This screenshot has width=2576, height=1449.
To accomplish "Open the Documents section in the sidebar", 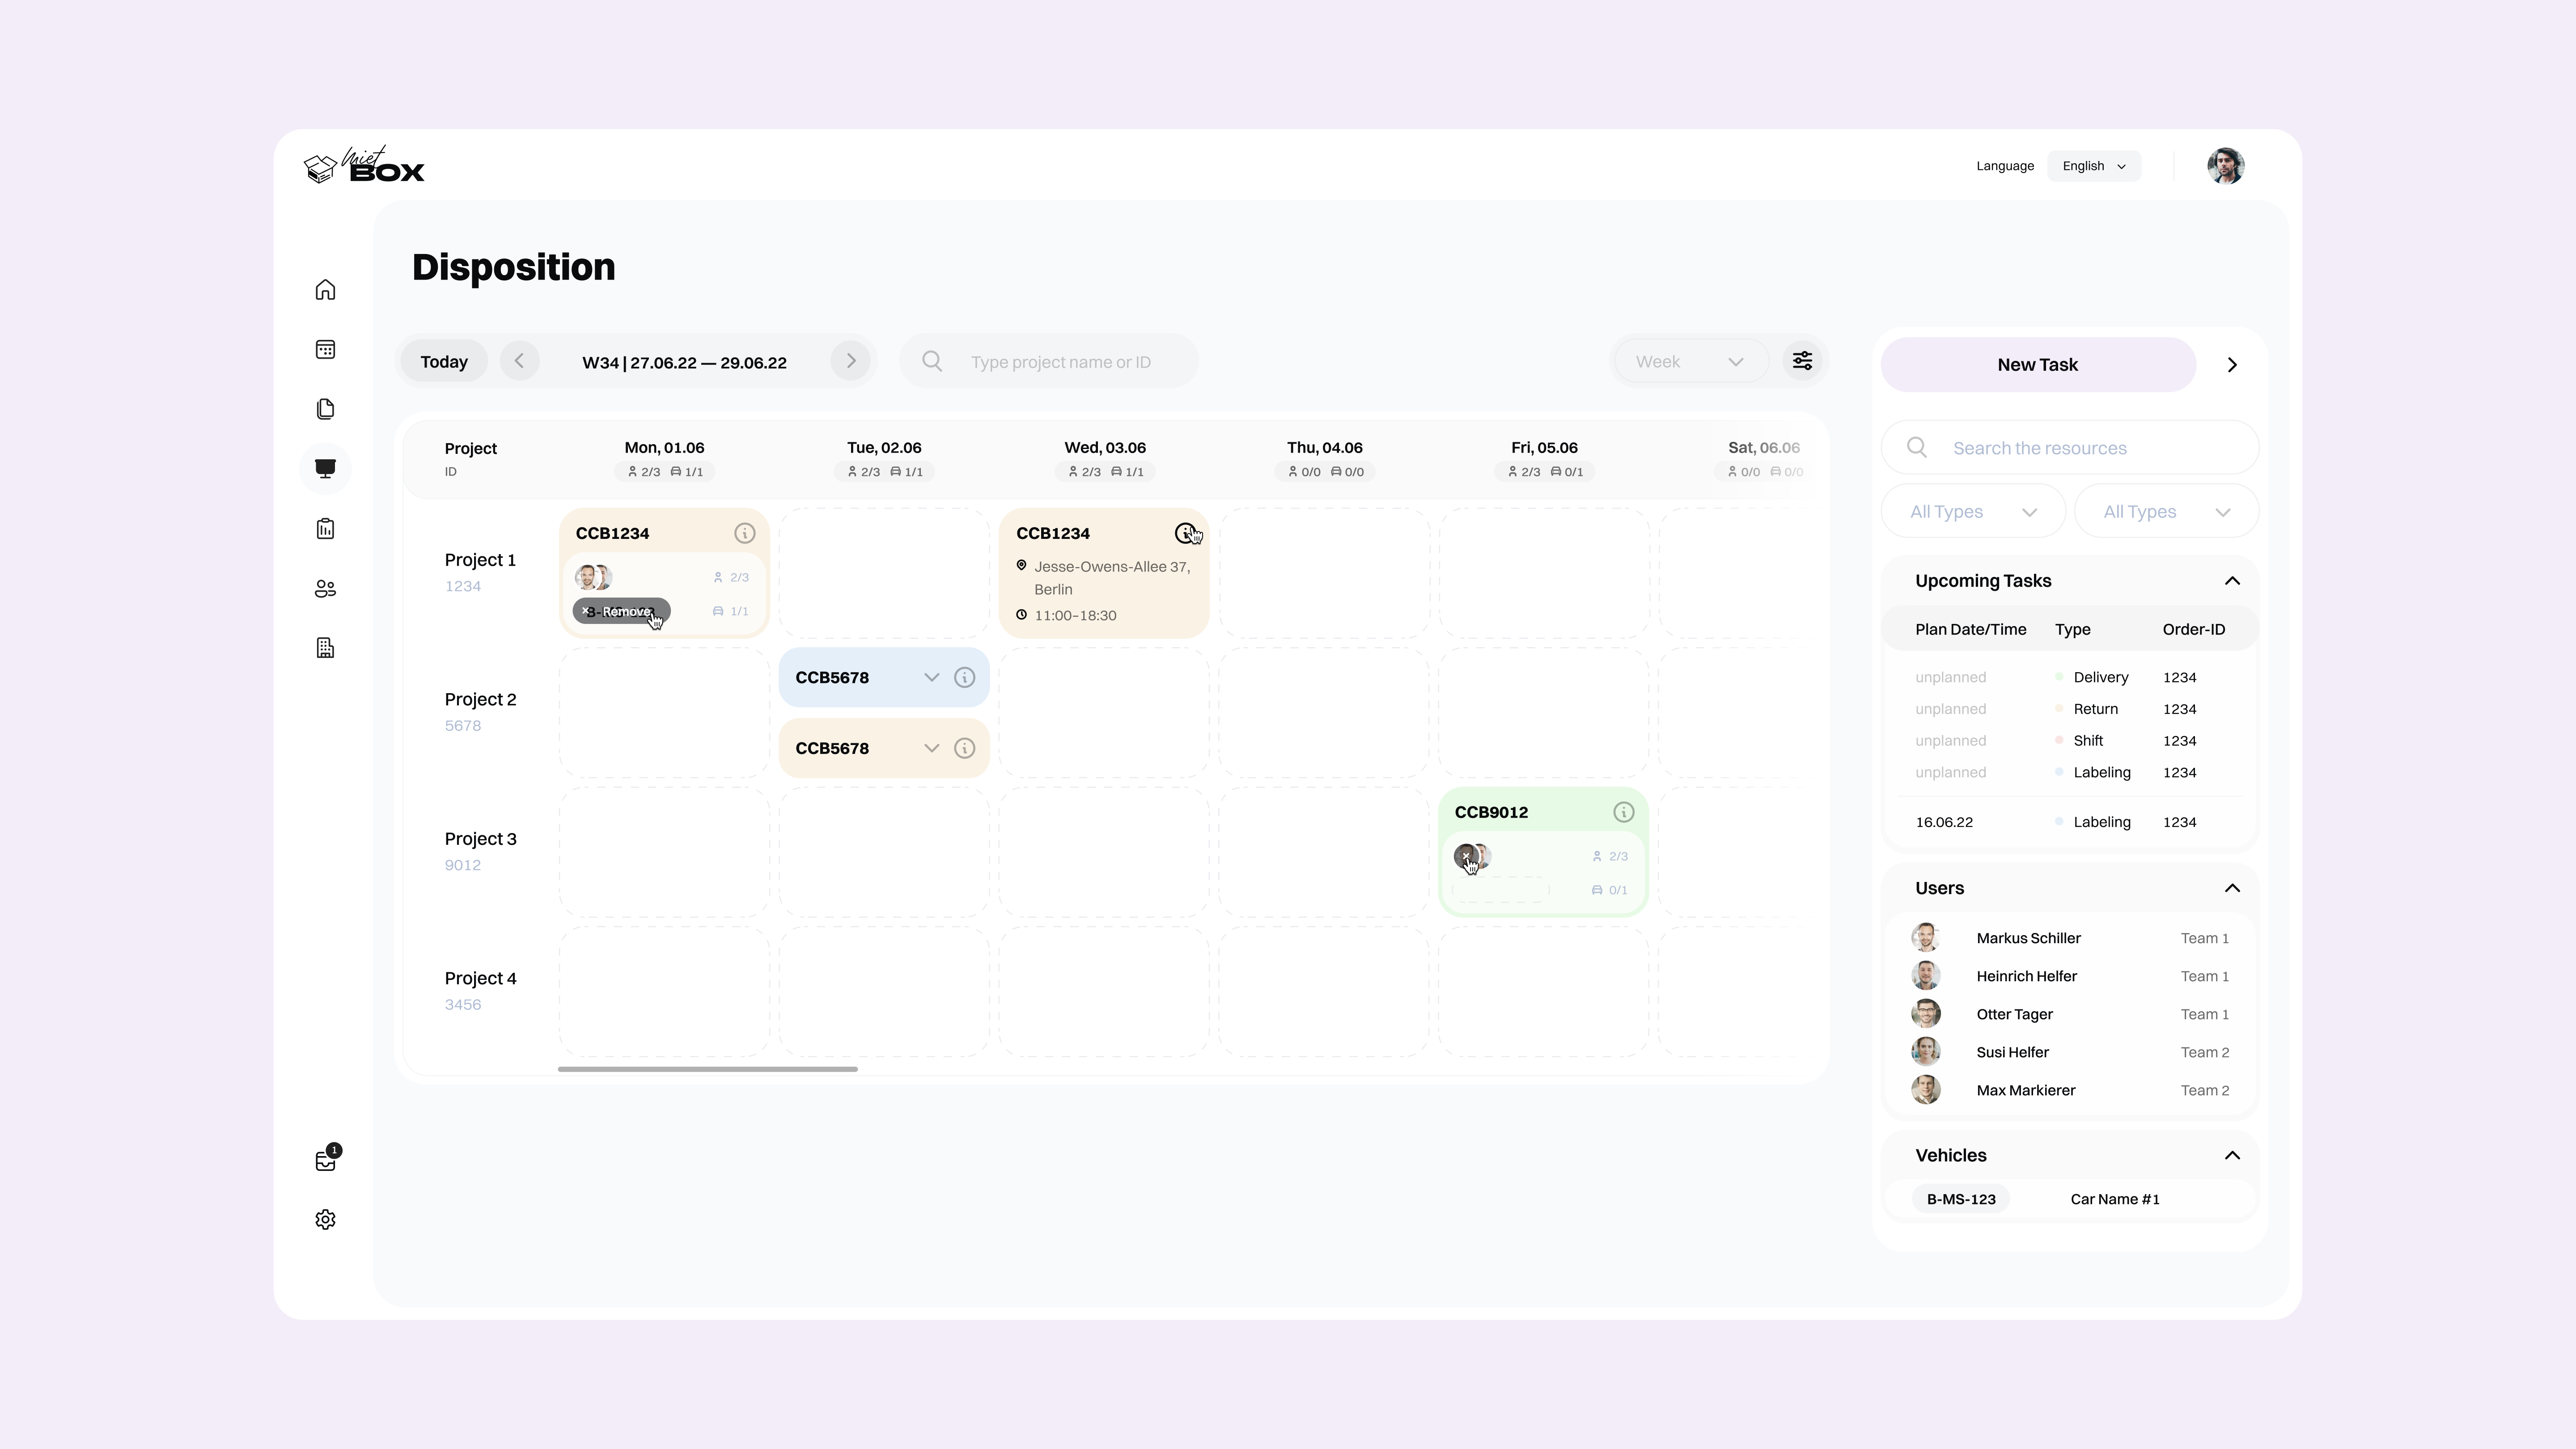I will click(325, 408).
